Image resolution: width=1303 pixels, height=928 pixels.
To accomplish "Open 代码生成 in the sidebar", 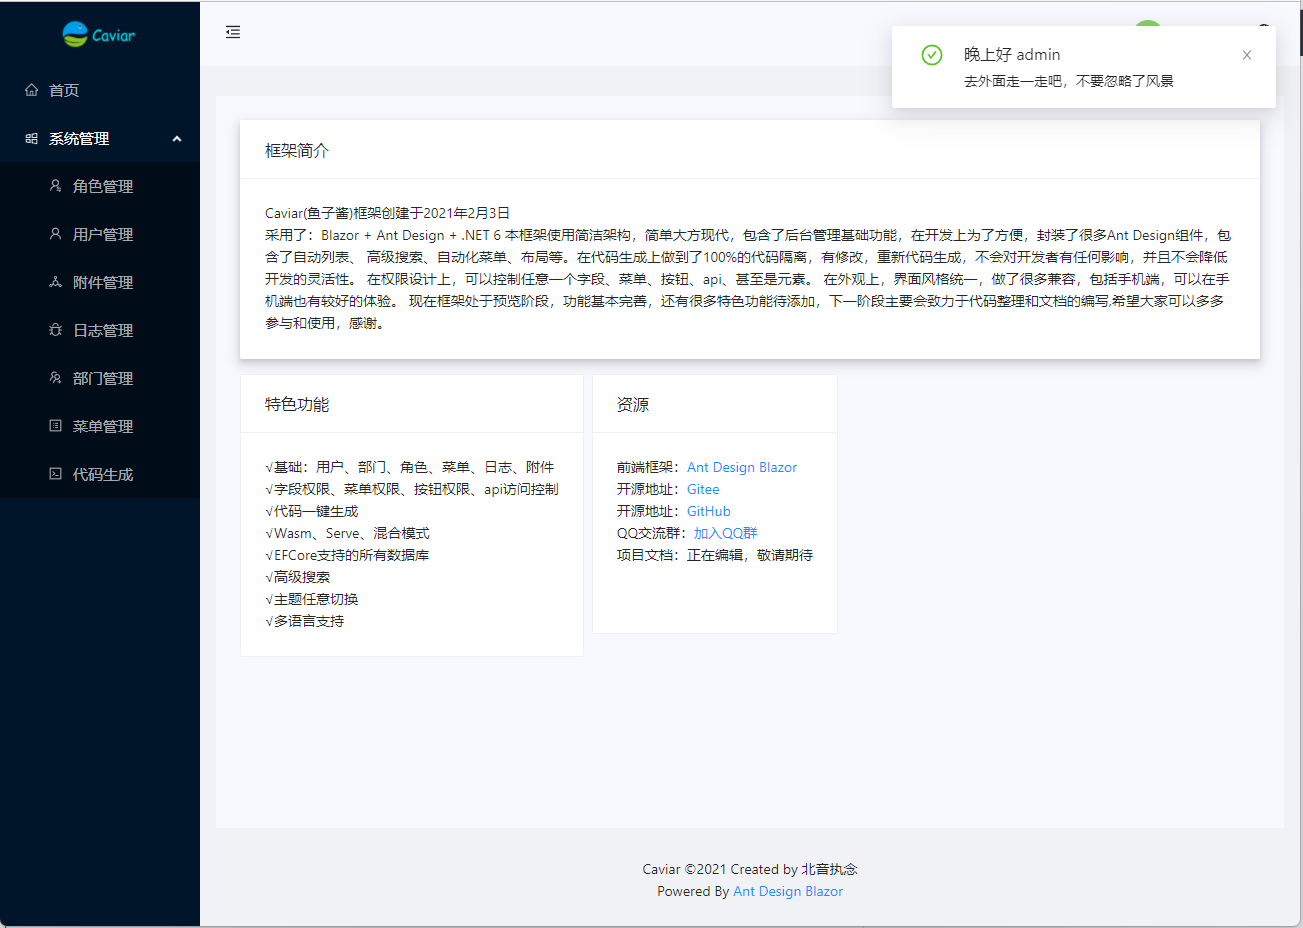I will click(x=100, y=474).
